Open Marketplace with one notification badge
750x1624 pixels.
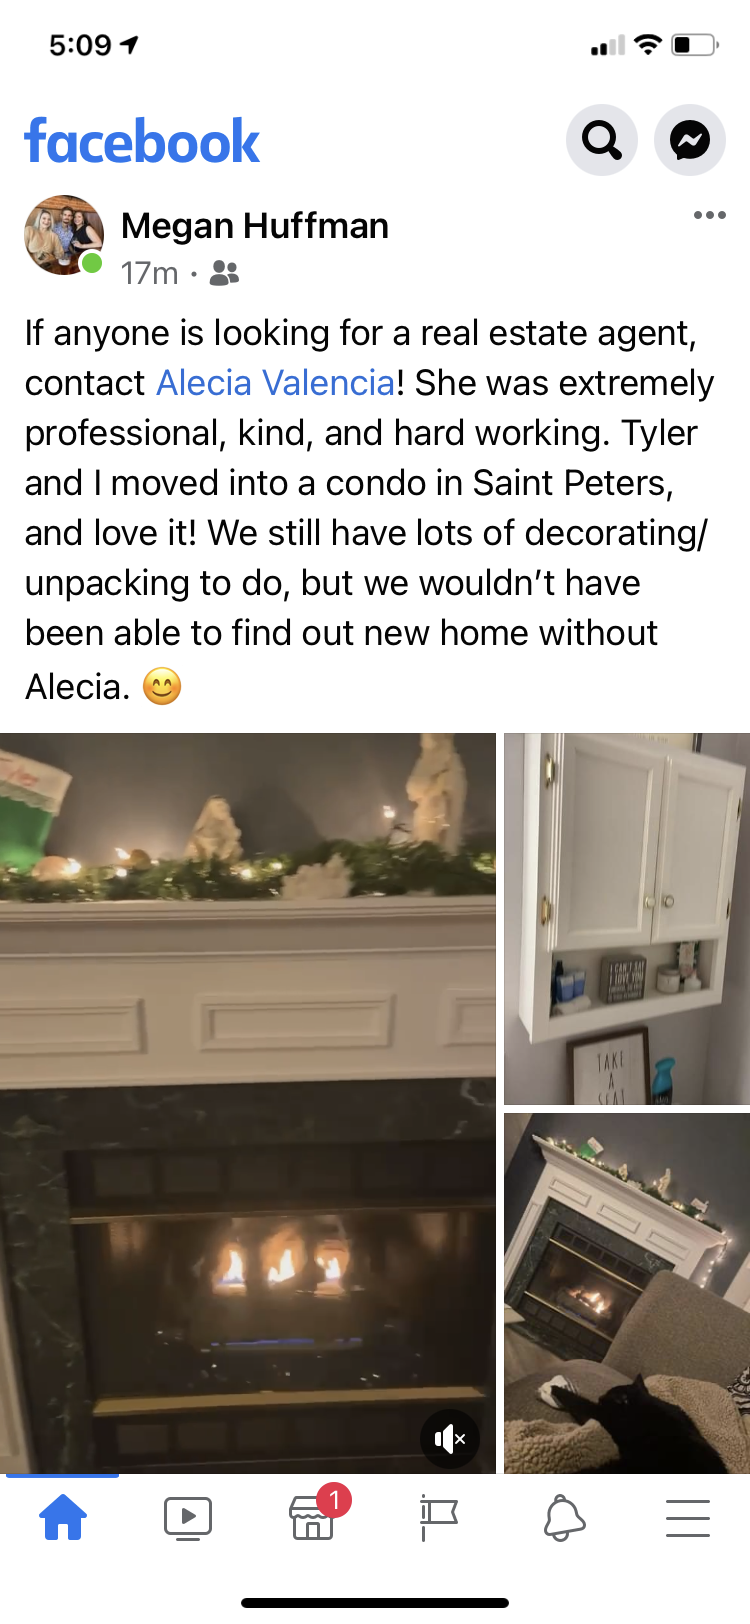314,1515
